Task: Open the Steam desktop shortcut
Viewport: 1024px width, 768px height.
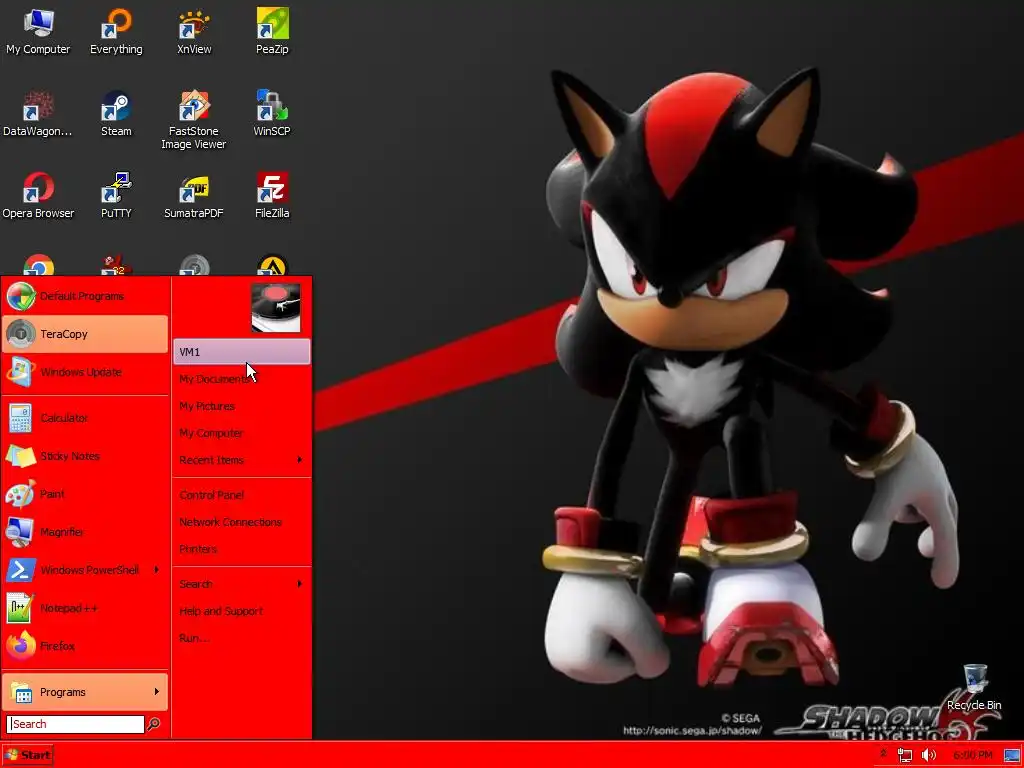Action: tap(116, 114)
